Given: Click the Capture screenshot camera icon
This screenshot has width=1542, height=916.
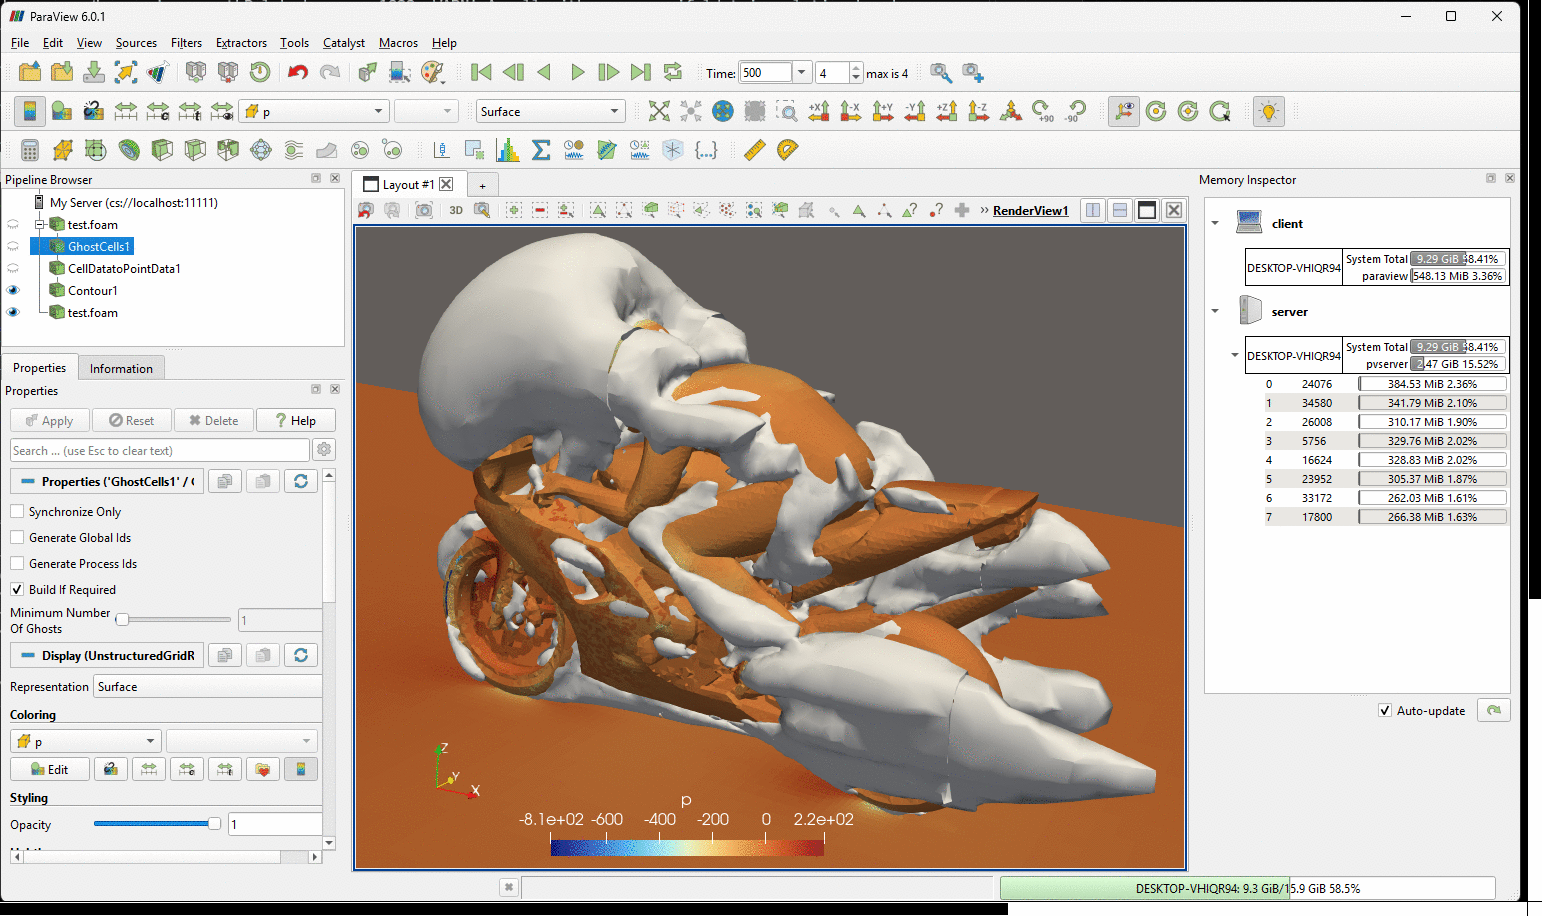Looking at the screenshot, I should pos(425,210).
